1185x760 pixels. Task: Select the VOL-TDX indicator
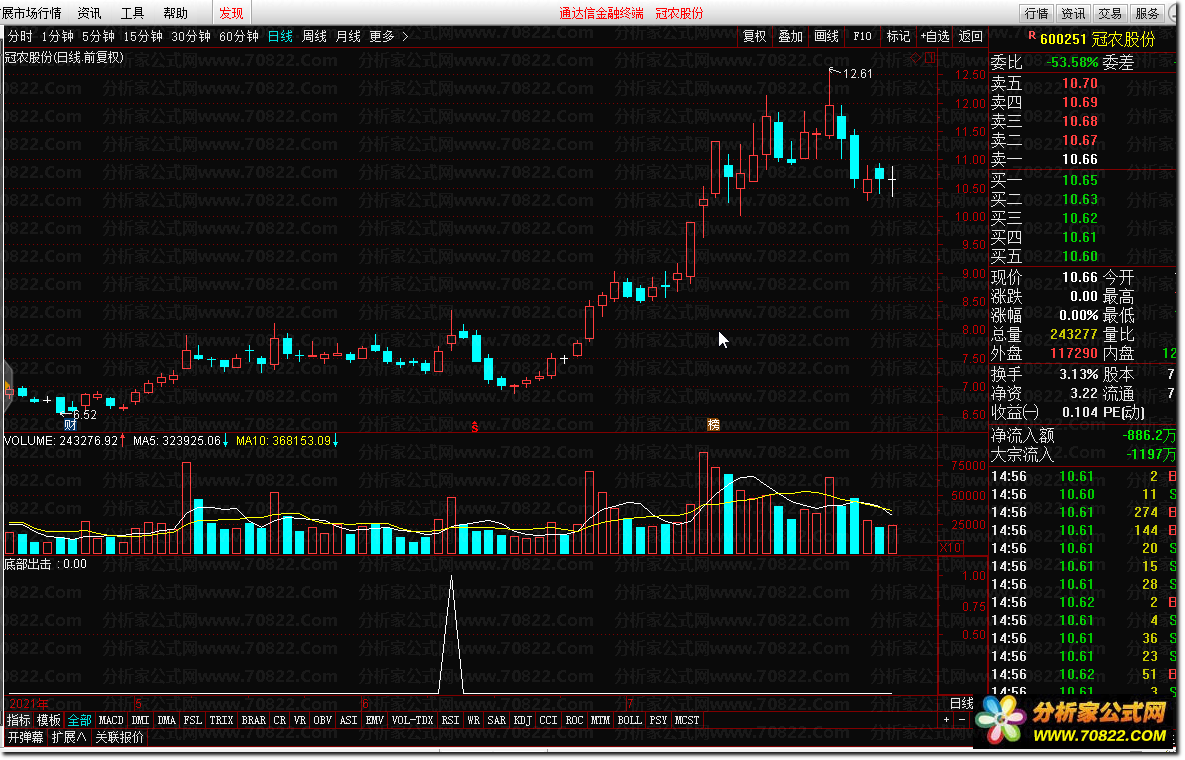click(x=413, y=721)
